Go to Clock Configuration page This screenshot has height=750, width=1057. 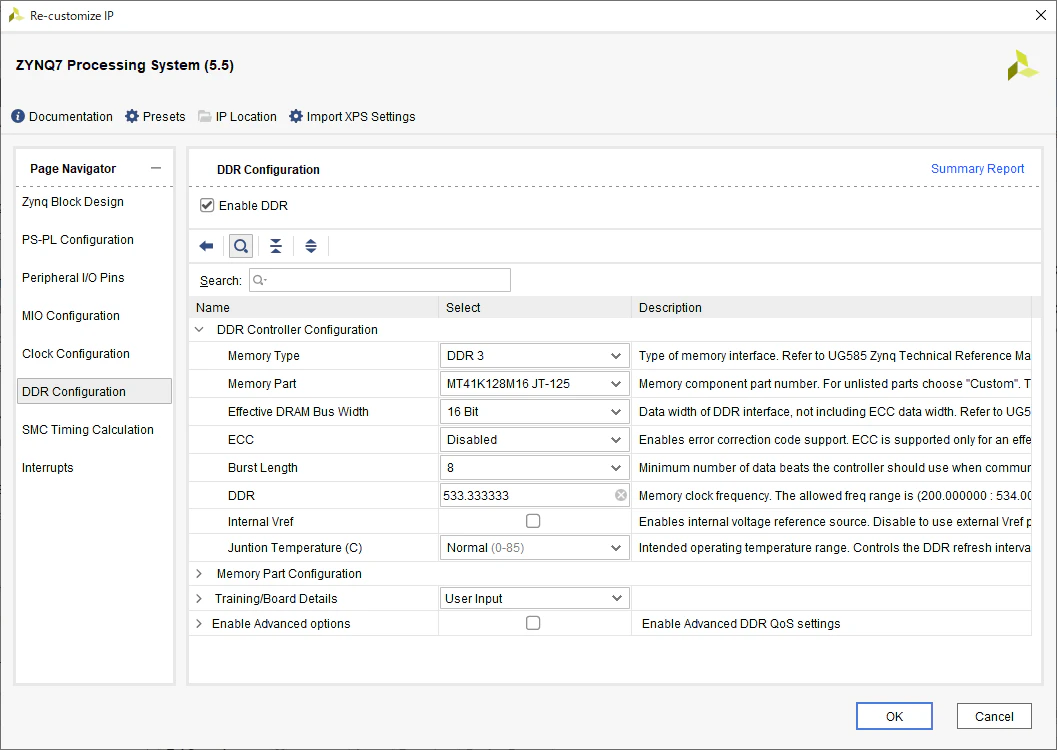76,354
